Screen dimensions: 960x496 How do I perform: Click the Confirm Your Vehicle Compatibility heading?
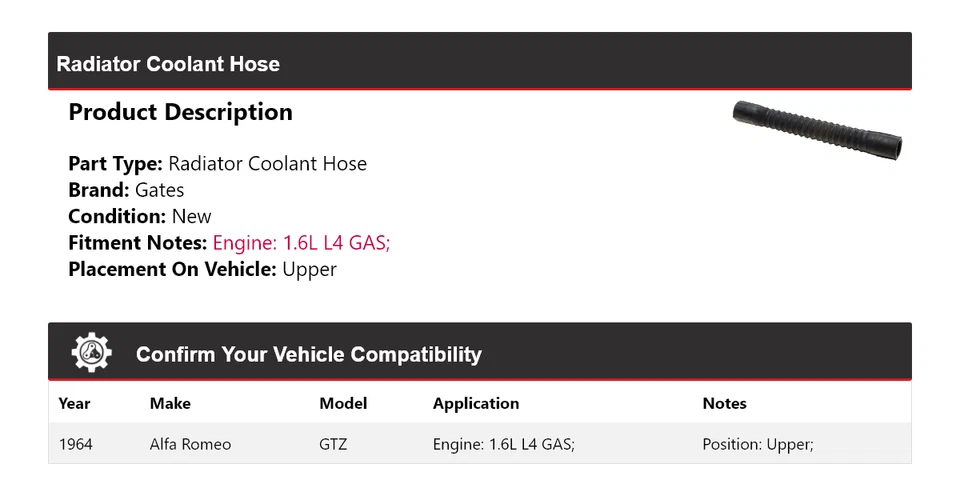click(x=308, y=354)
